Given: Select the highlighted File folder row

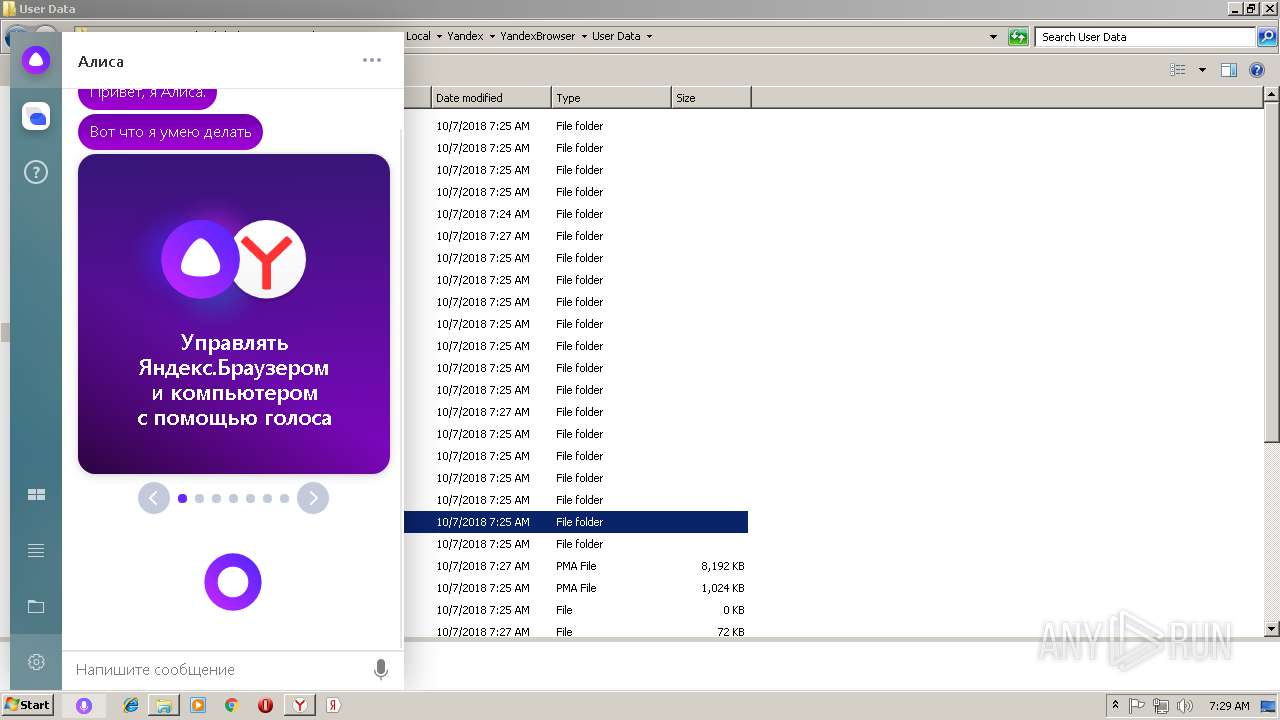Looking at the screenshot, I should click(576, 522).
